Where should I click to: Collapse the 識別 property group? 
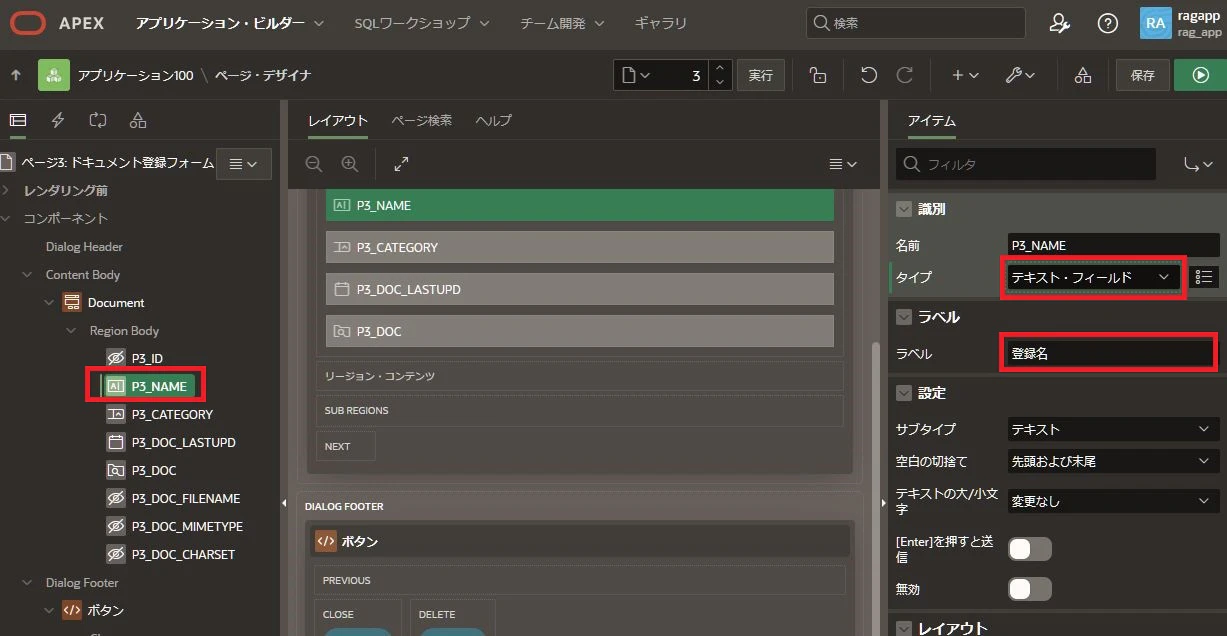pyautogui.click(x=904, y=209)
